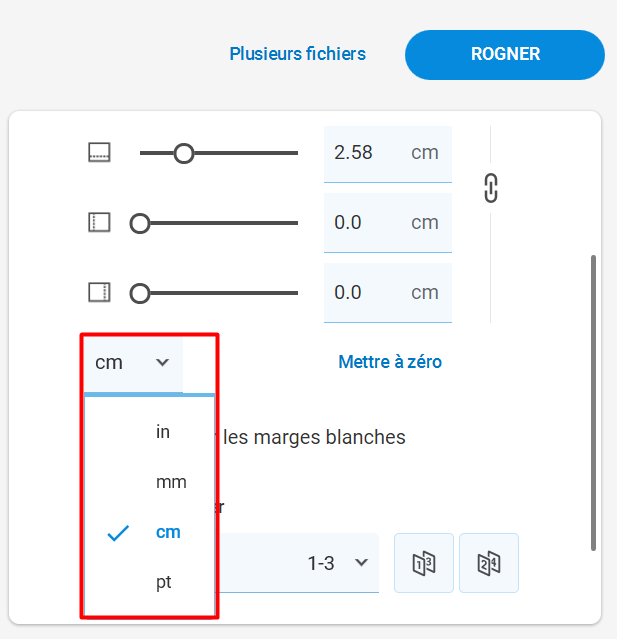The height and width of the screenshot is (639, 617).
Task: Open the cm unit dropdown
Action: tap(133, 363)
